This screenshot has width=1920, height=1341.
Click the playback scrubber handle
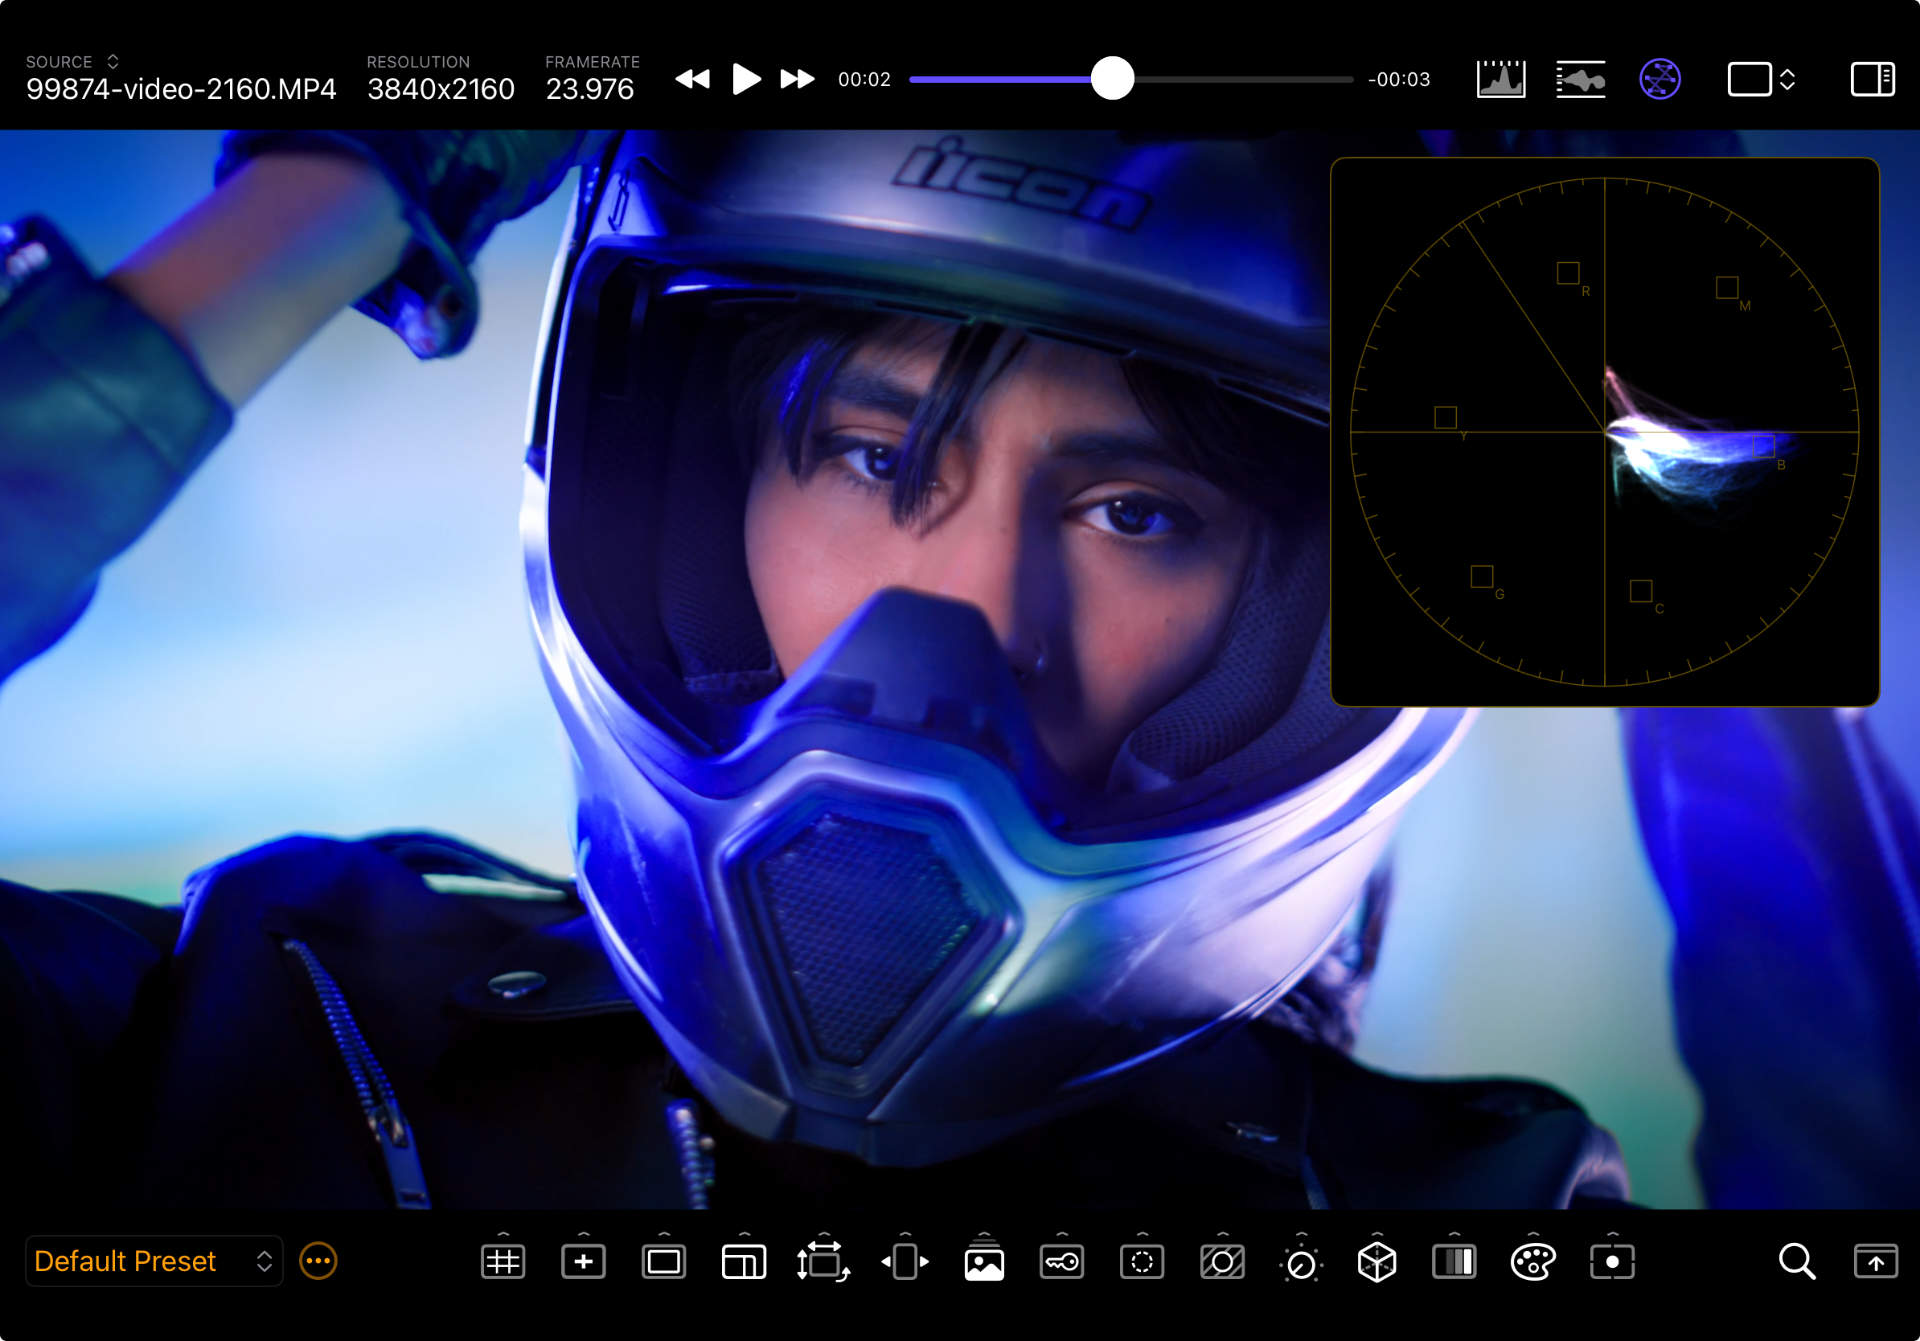tap(1112, 79)
